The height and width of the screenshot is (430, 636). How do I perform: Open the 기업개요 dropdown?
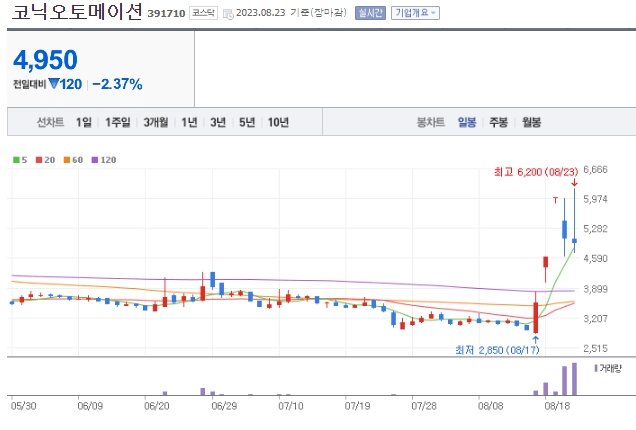click(415, 13)
